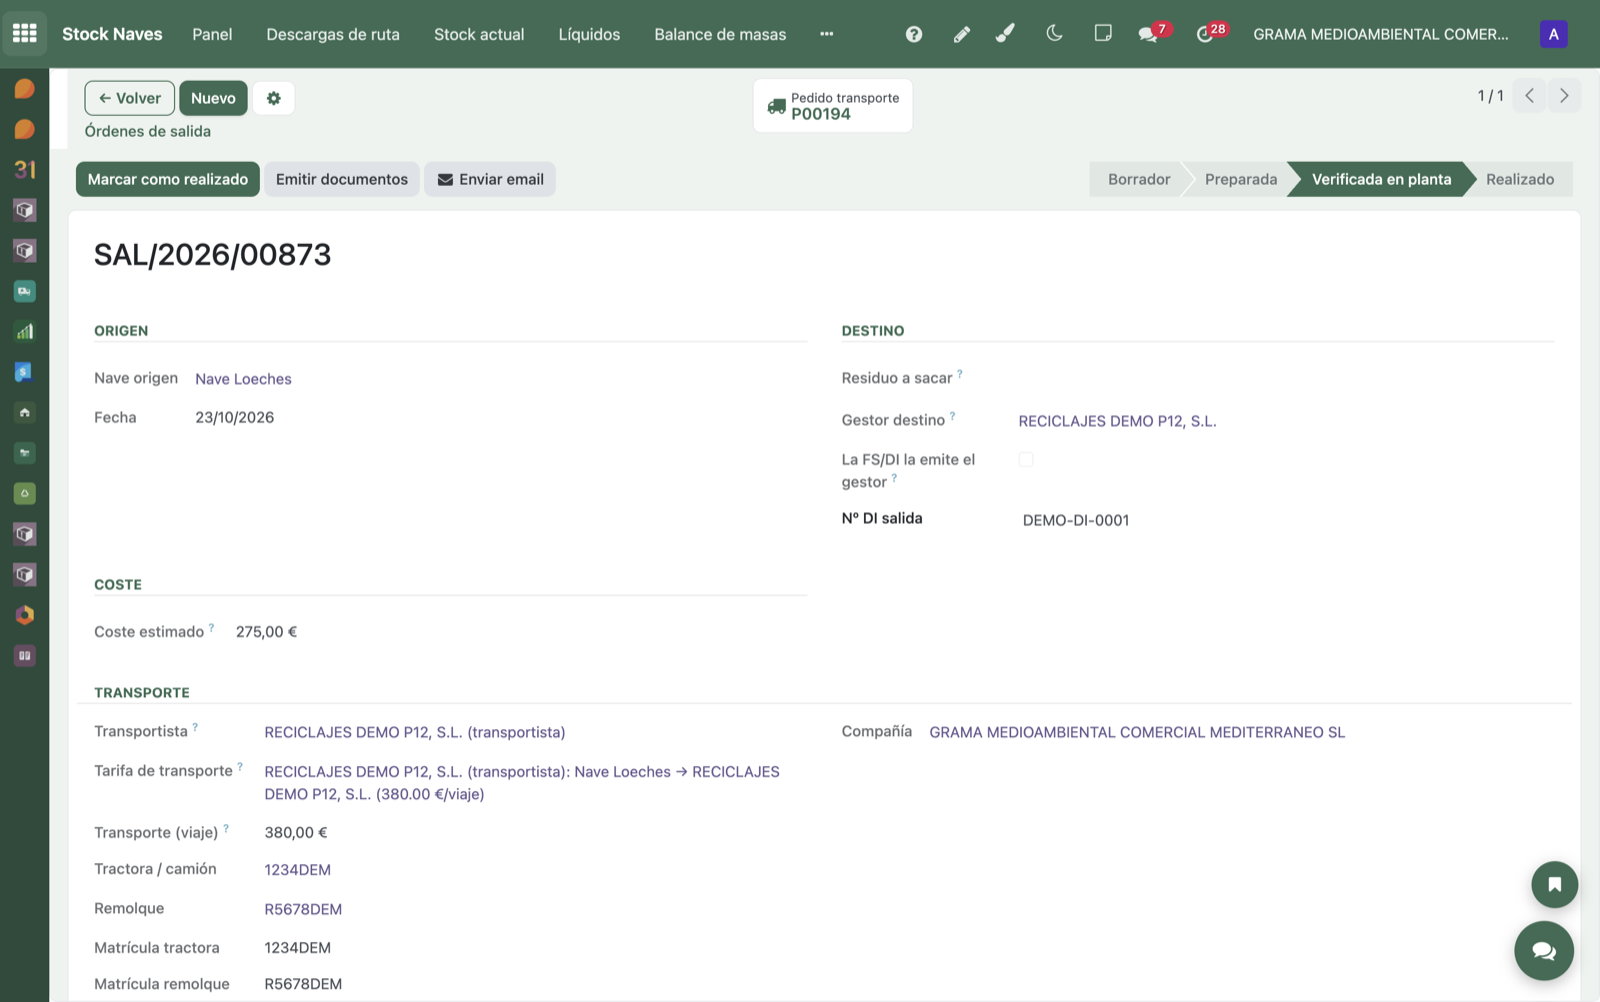The width and height of the screenshot is (1600, 1002).
Task: Open the Stock actual menu
Action: (x=479, y=34)
